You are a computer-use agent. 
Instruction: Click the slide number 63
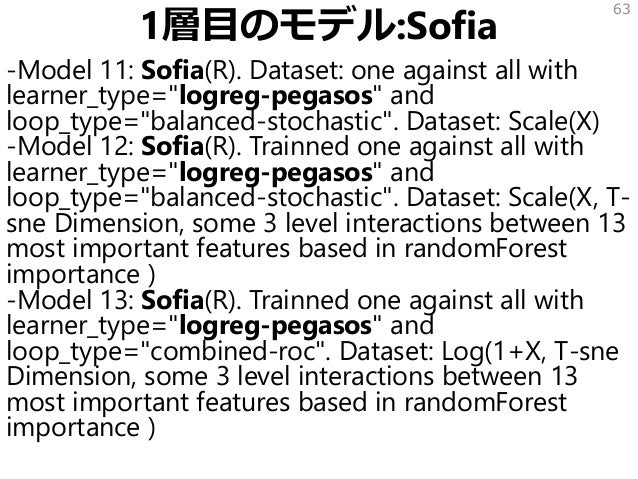622,9
